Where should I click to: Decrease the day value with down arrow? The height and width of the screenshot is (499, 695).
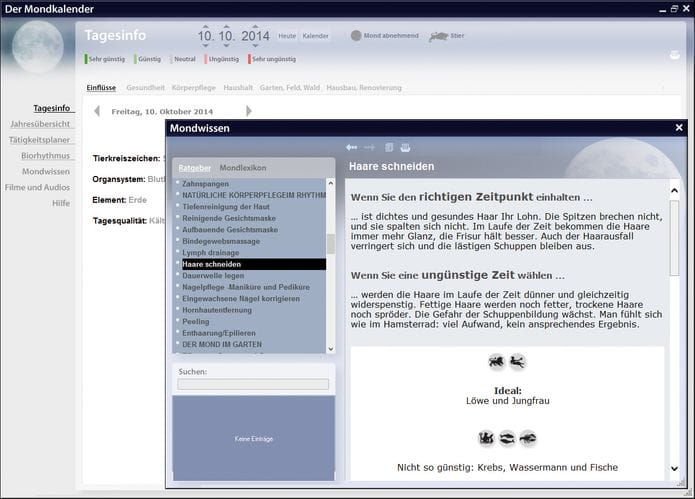tap(205, 46)
